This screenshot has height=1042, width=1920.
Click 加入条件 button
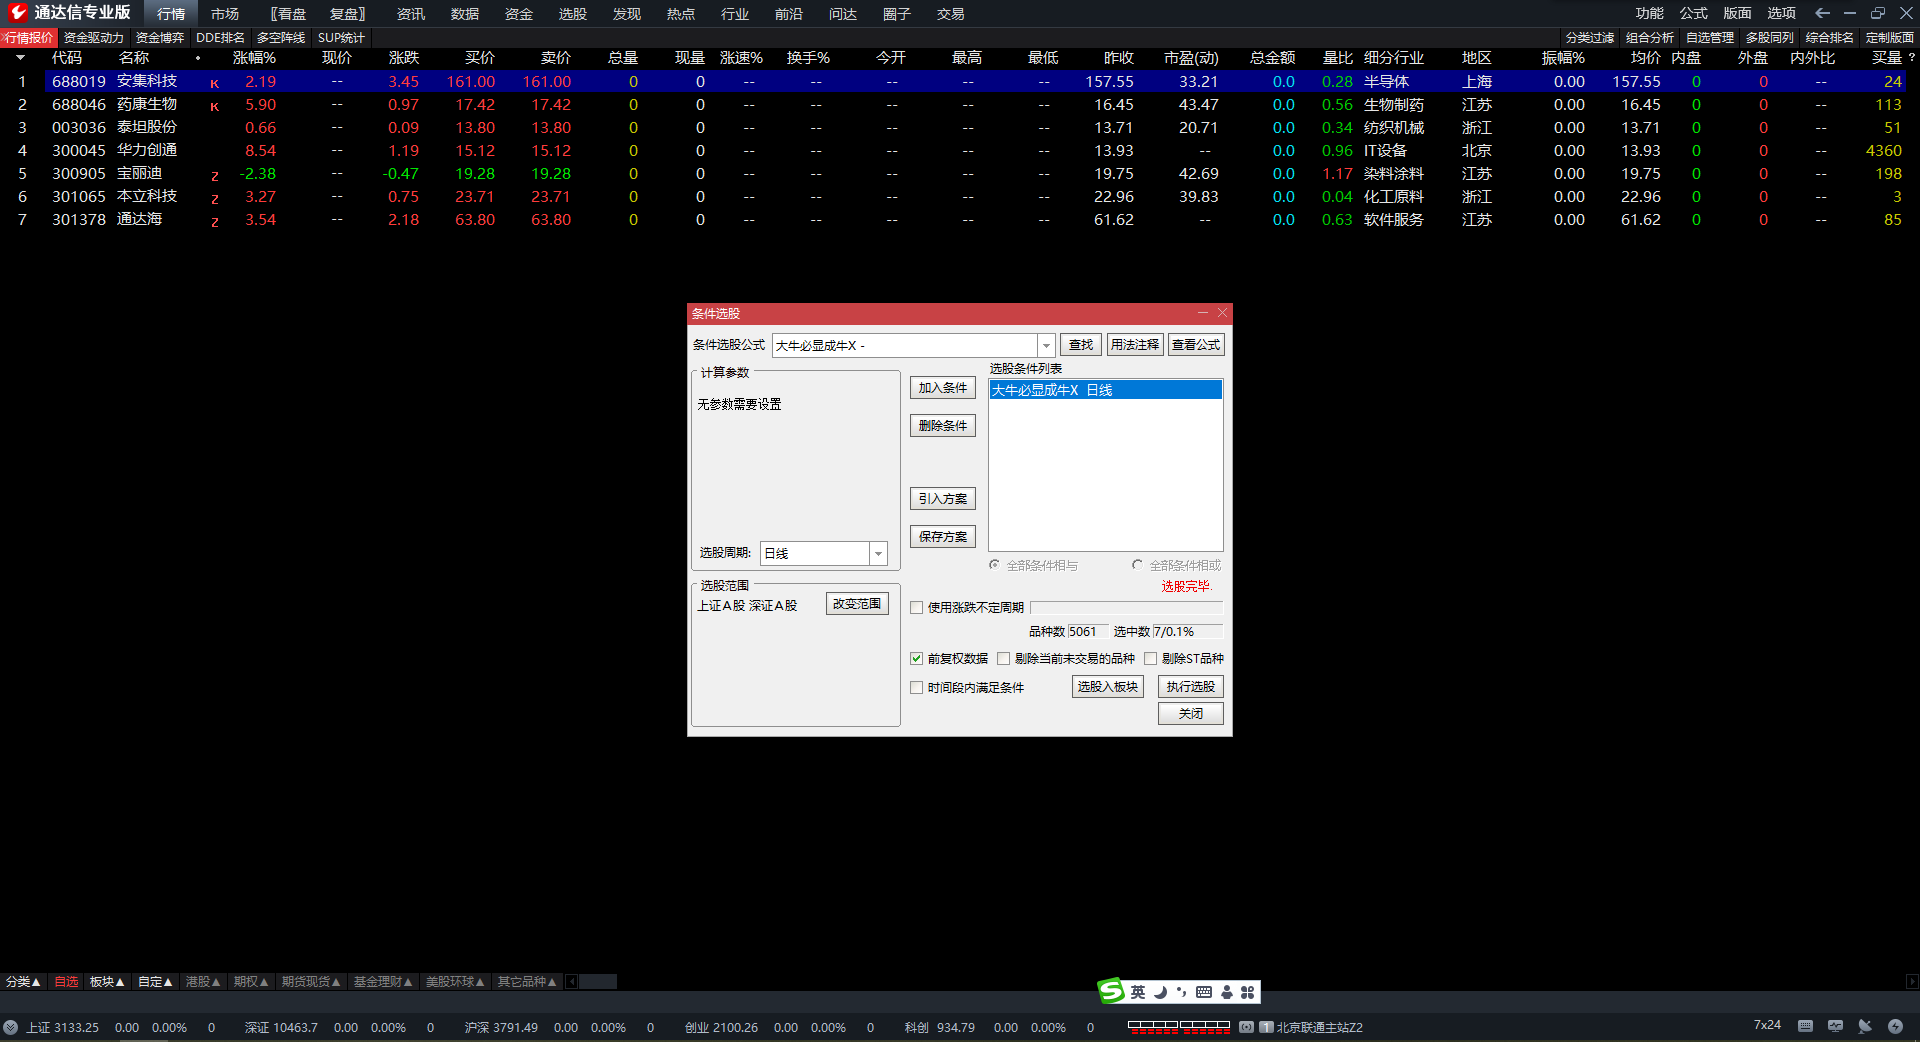942,388
